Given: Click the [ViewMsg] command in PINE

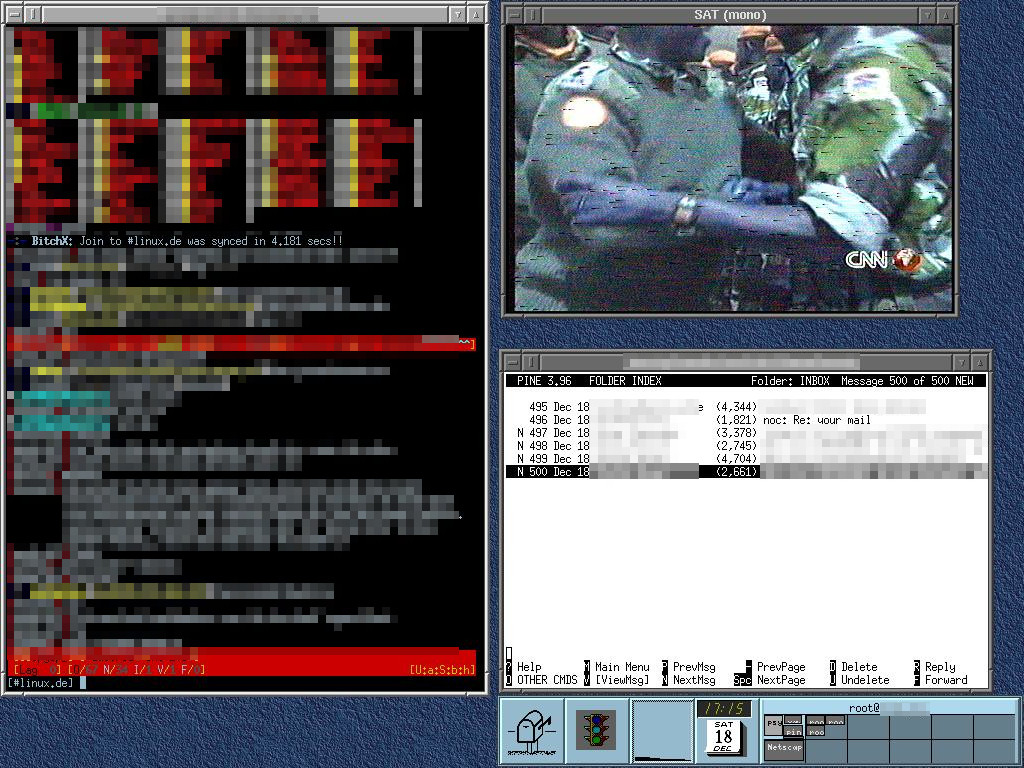Looking at the screenshot, I should [622, 680].
